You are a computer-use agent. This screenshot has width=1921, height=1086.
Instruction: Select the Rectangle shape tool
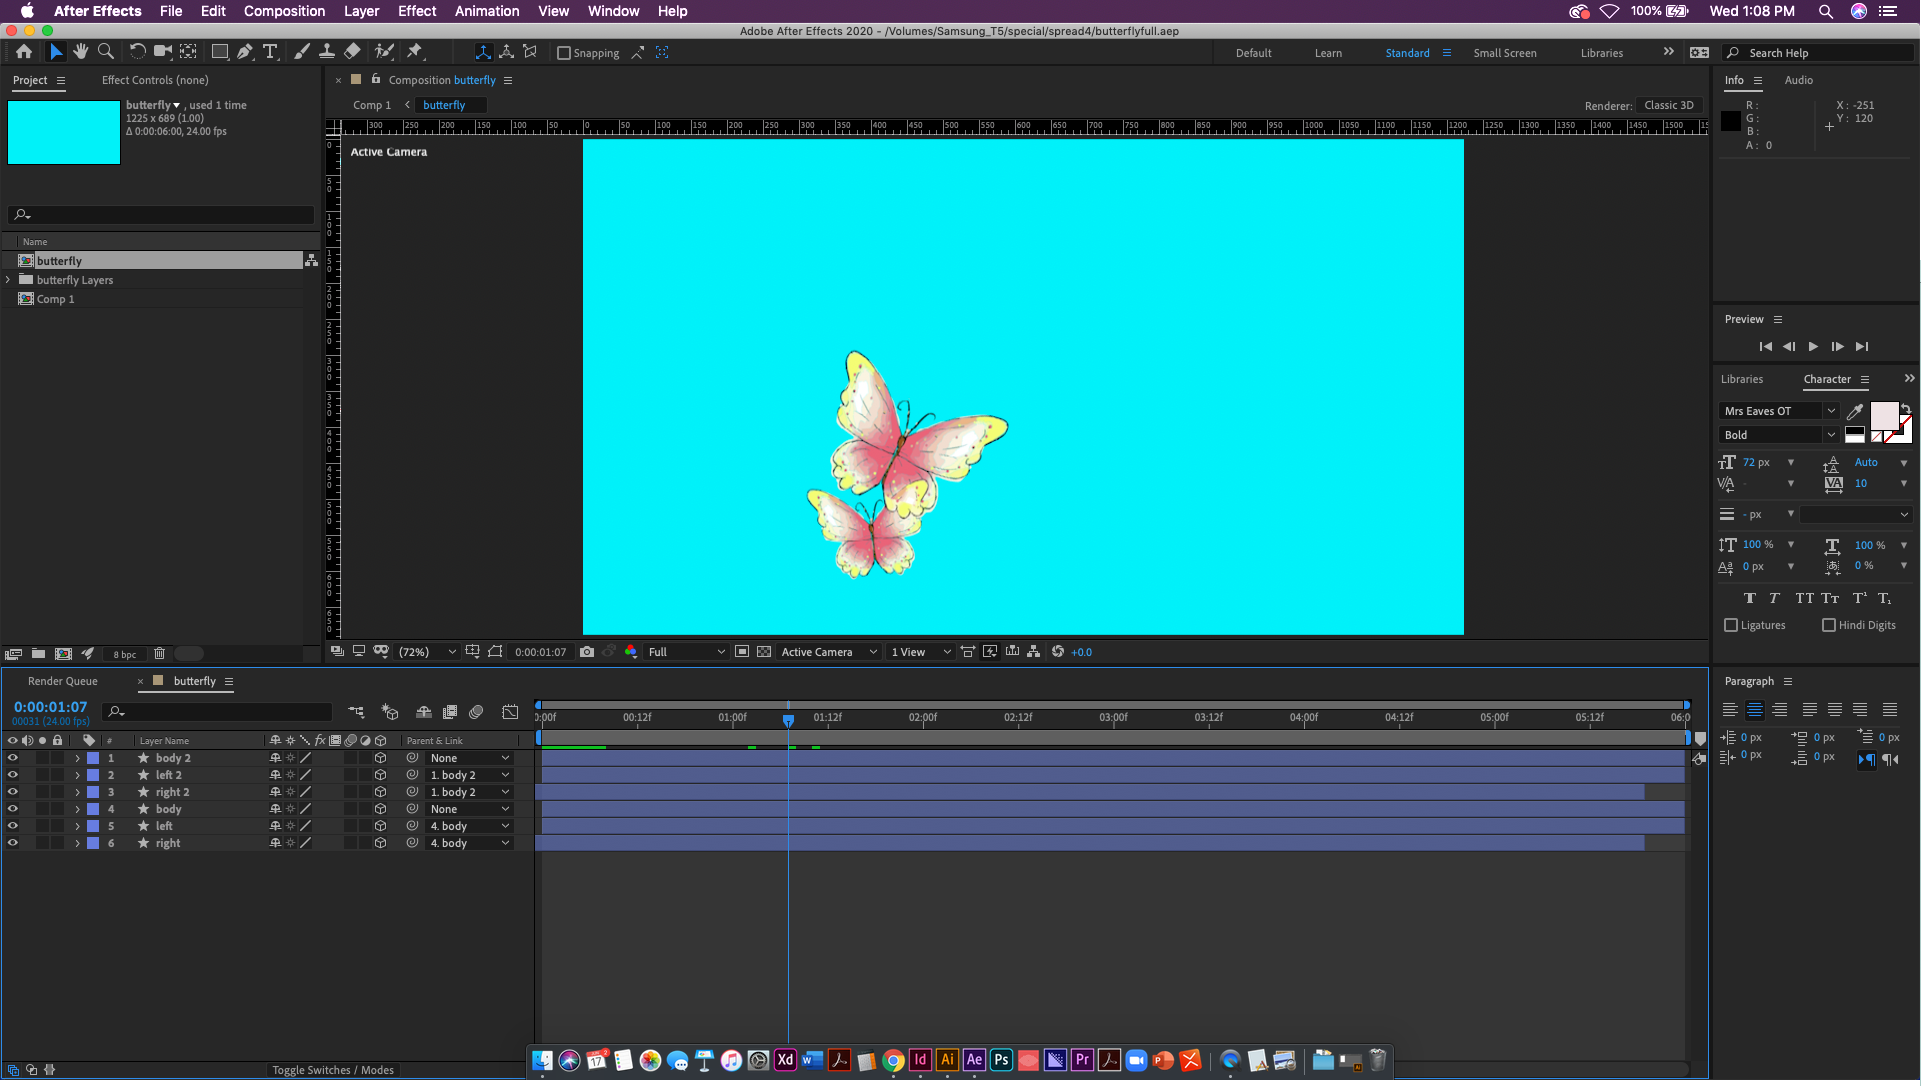point(220,52)
